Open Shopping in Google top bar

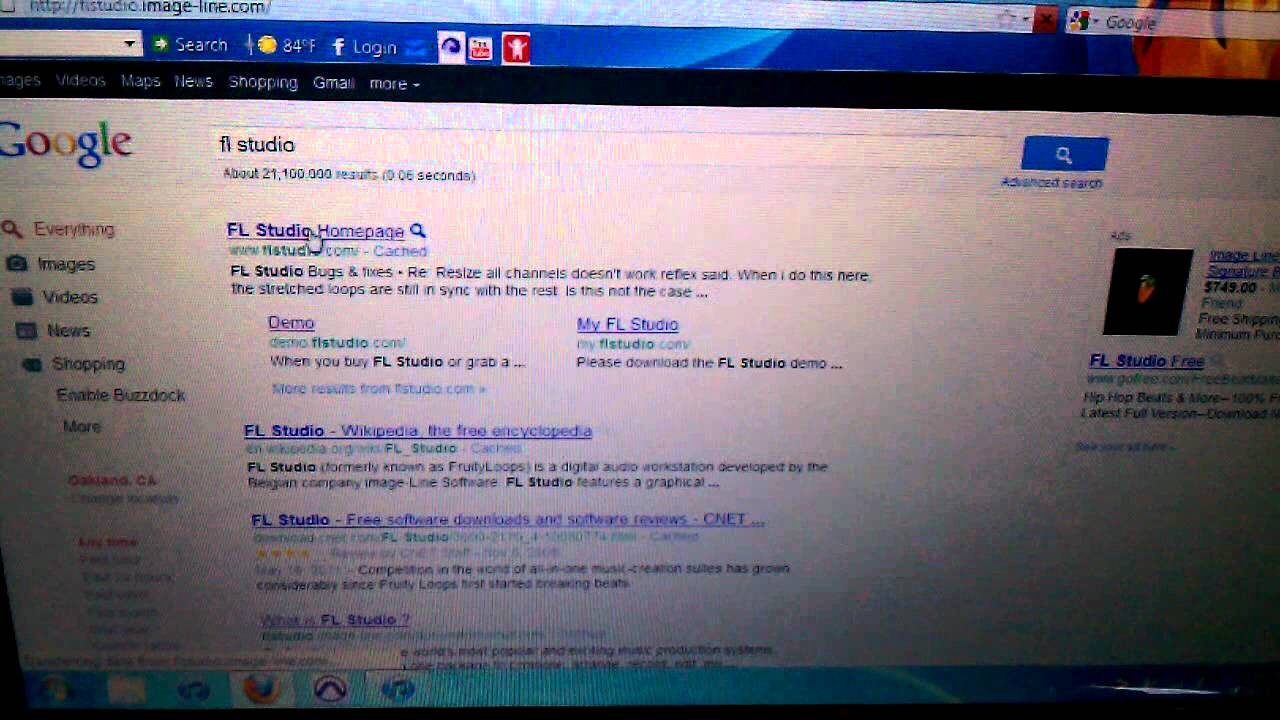pyautogui.click(x=263, y=82)
